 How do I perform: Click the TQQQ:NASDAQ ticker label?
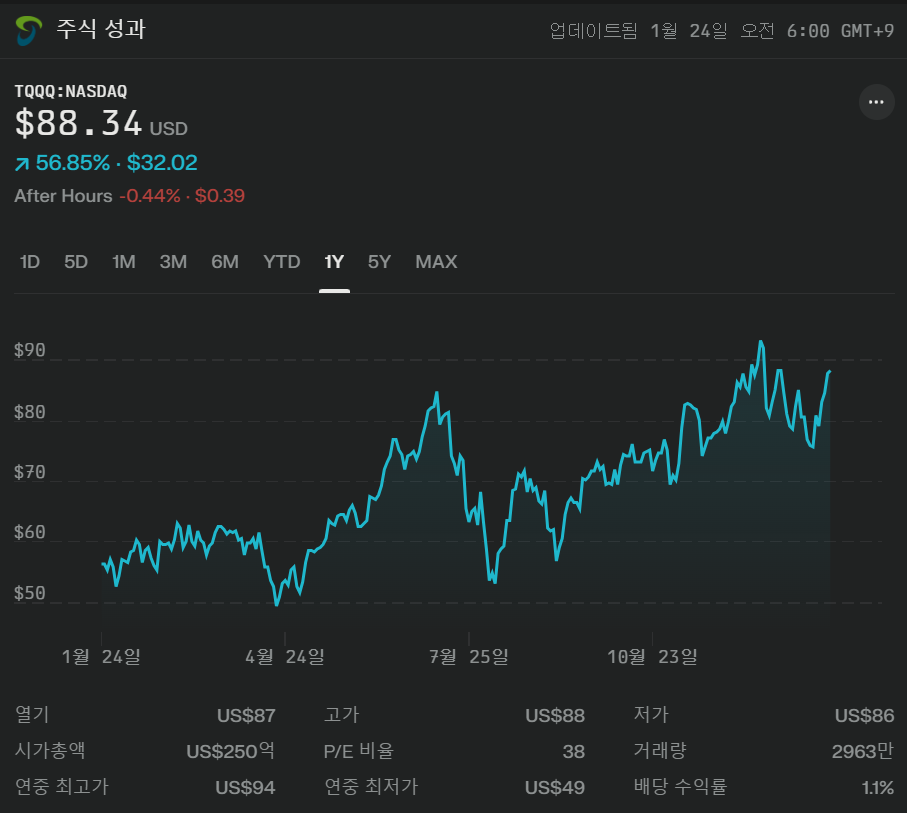[x=71, y=91]
